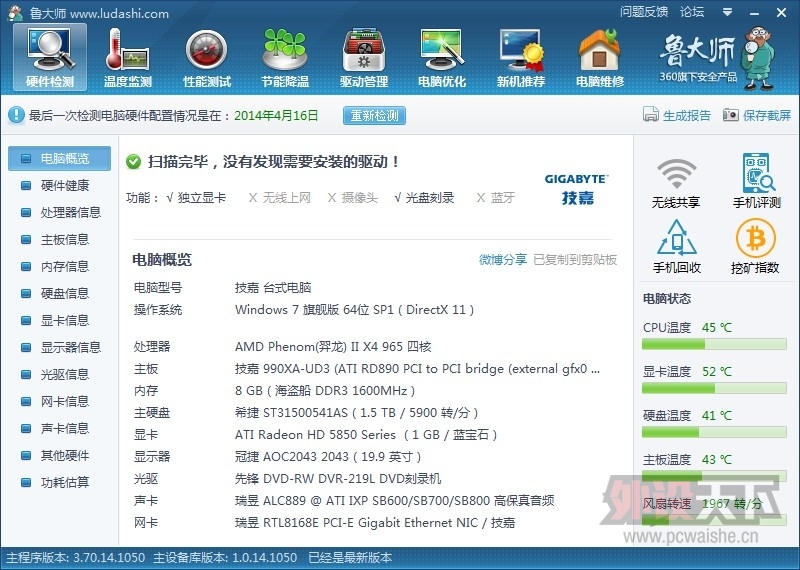Open 手机评测 phone benchmark icon
800x570 pixels.
[757, 181]
